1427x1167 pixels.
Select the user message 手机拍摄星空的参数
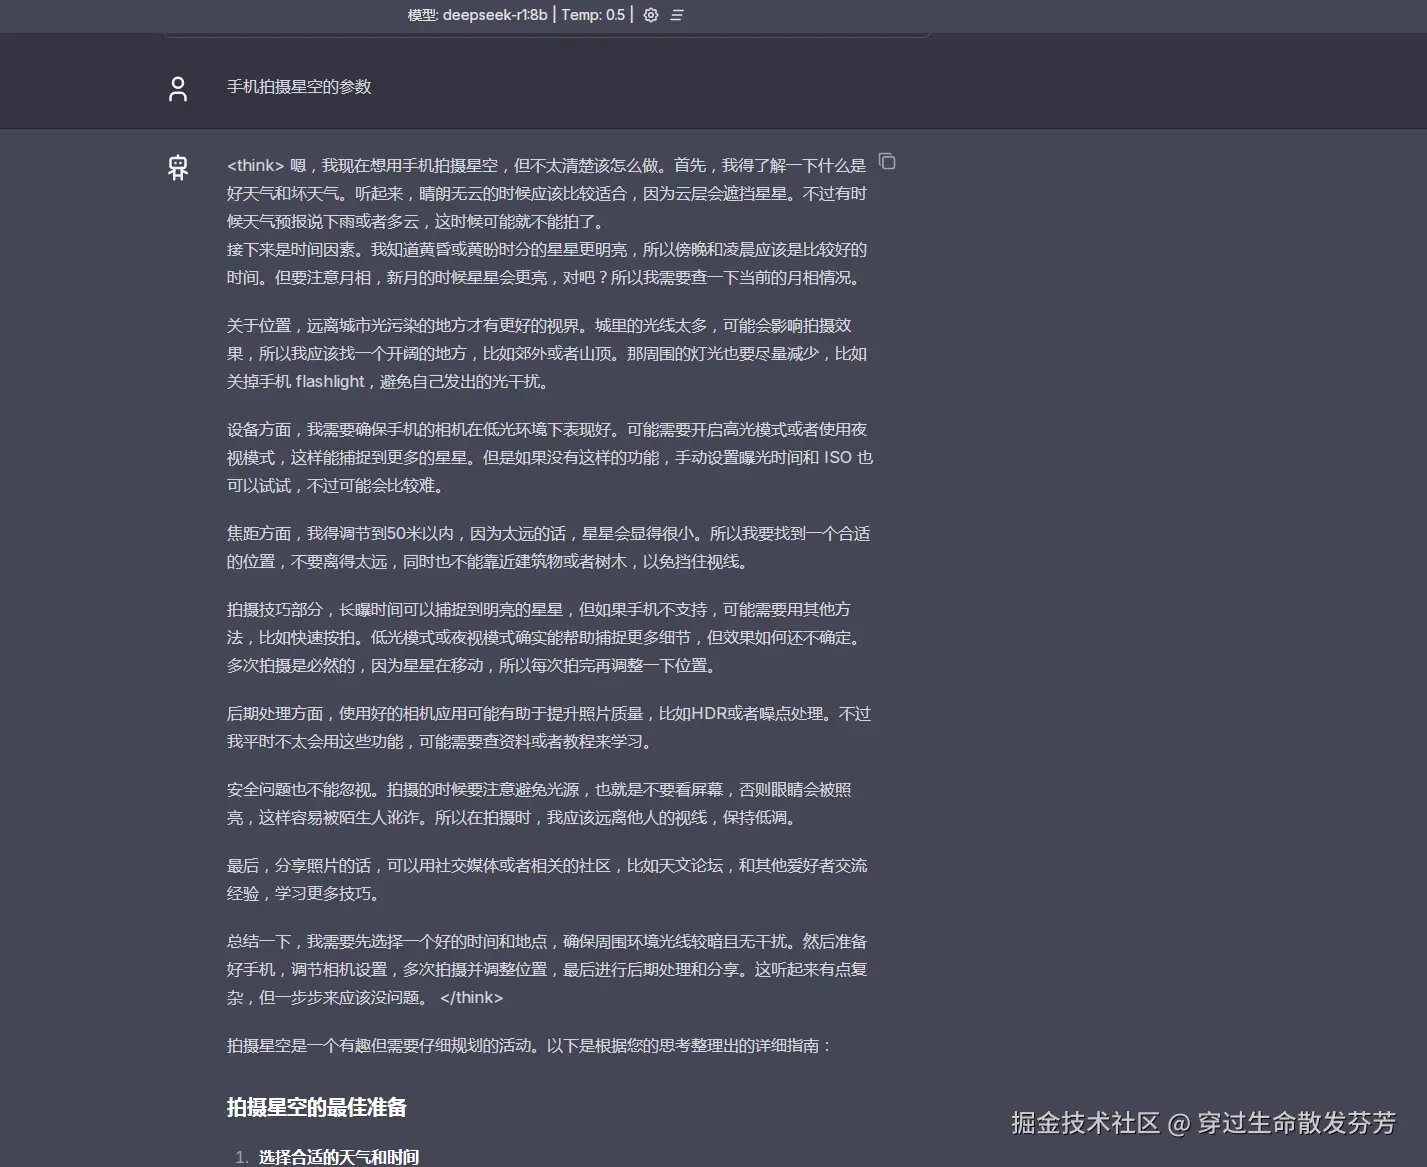tap(298, 87)
